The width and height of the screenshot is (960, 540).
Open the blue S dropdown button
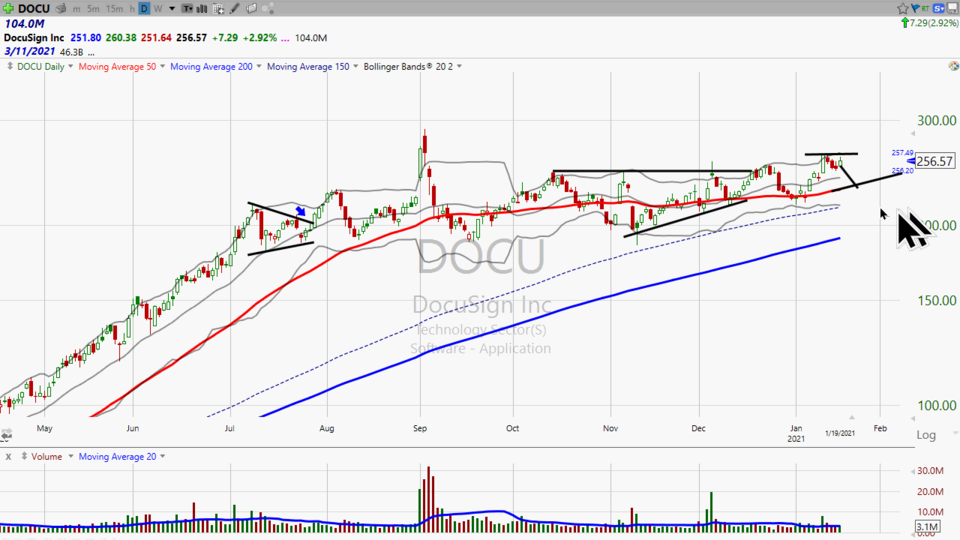coord(939,8)
